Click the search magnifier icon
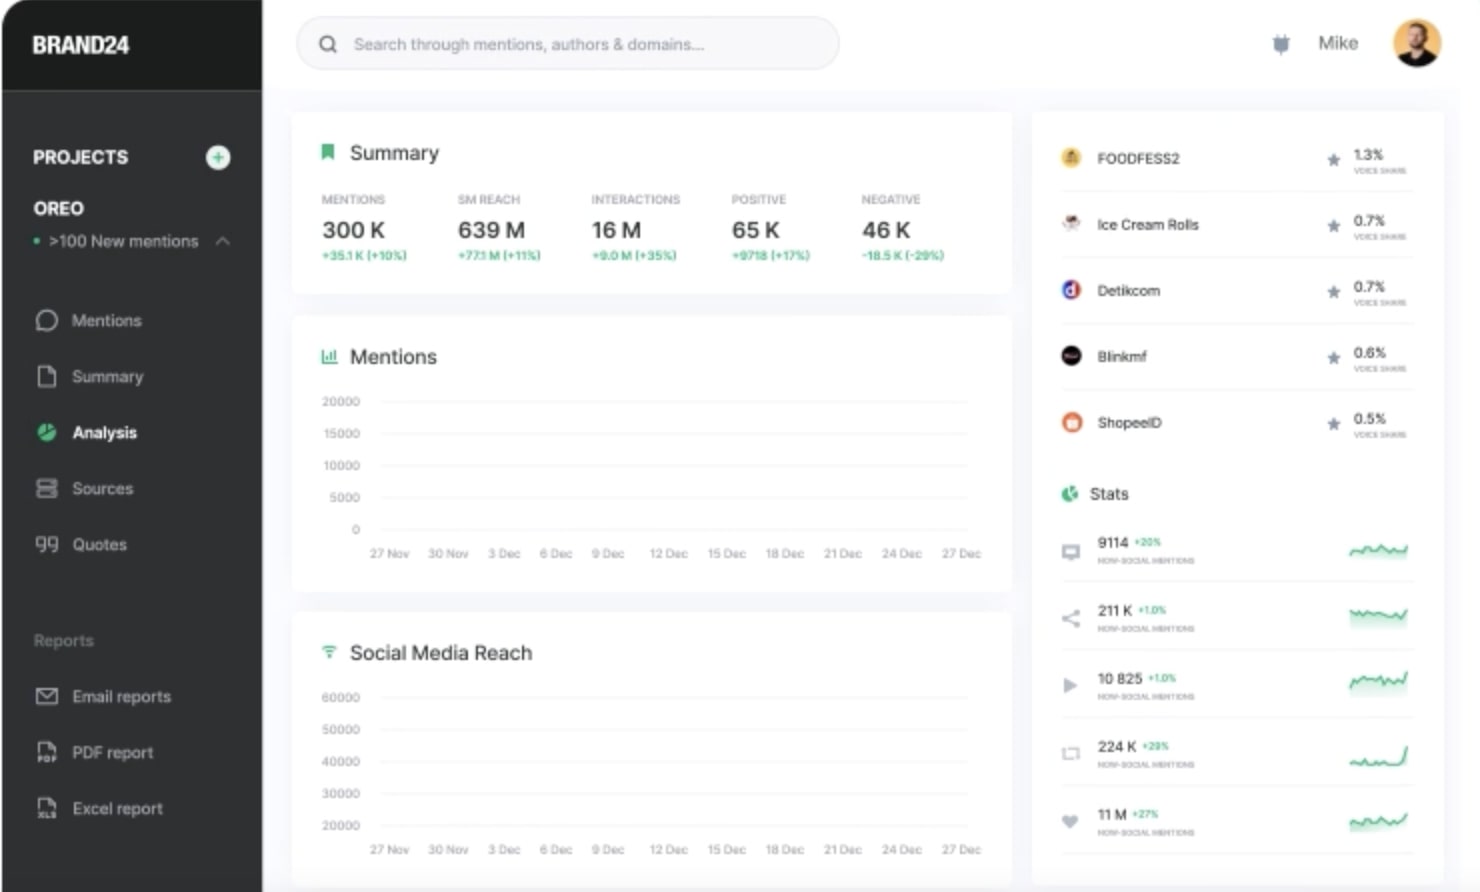This screenshot has width=1480, height=892. coord(328,44)
